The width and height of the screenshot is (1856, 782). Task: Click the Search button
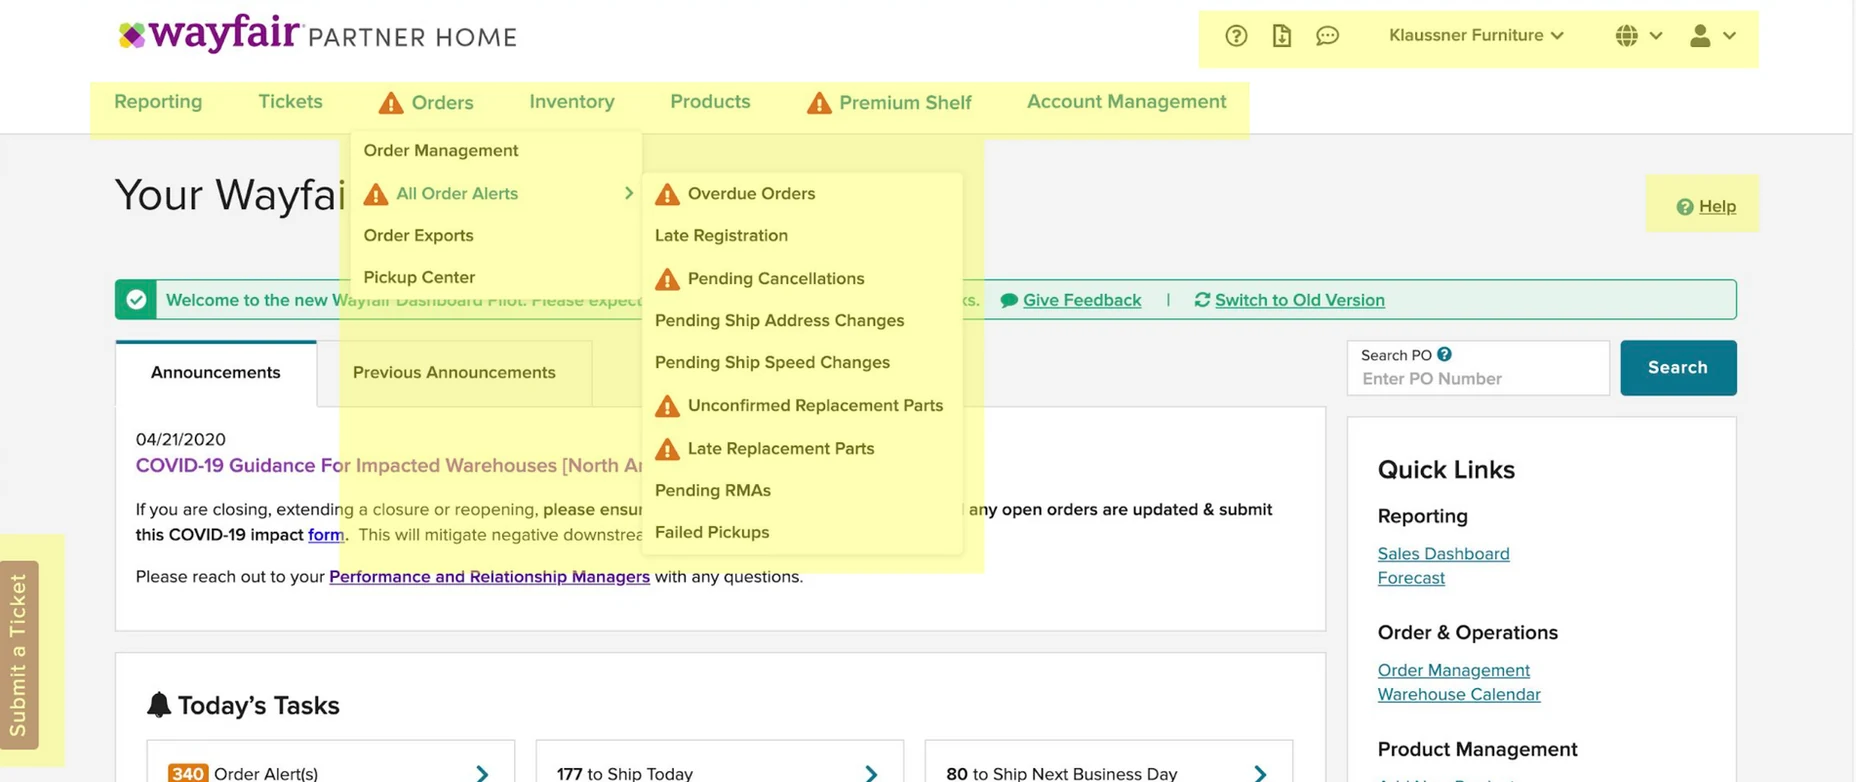(1678, 368)
